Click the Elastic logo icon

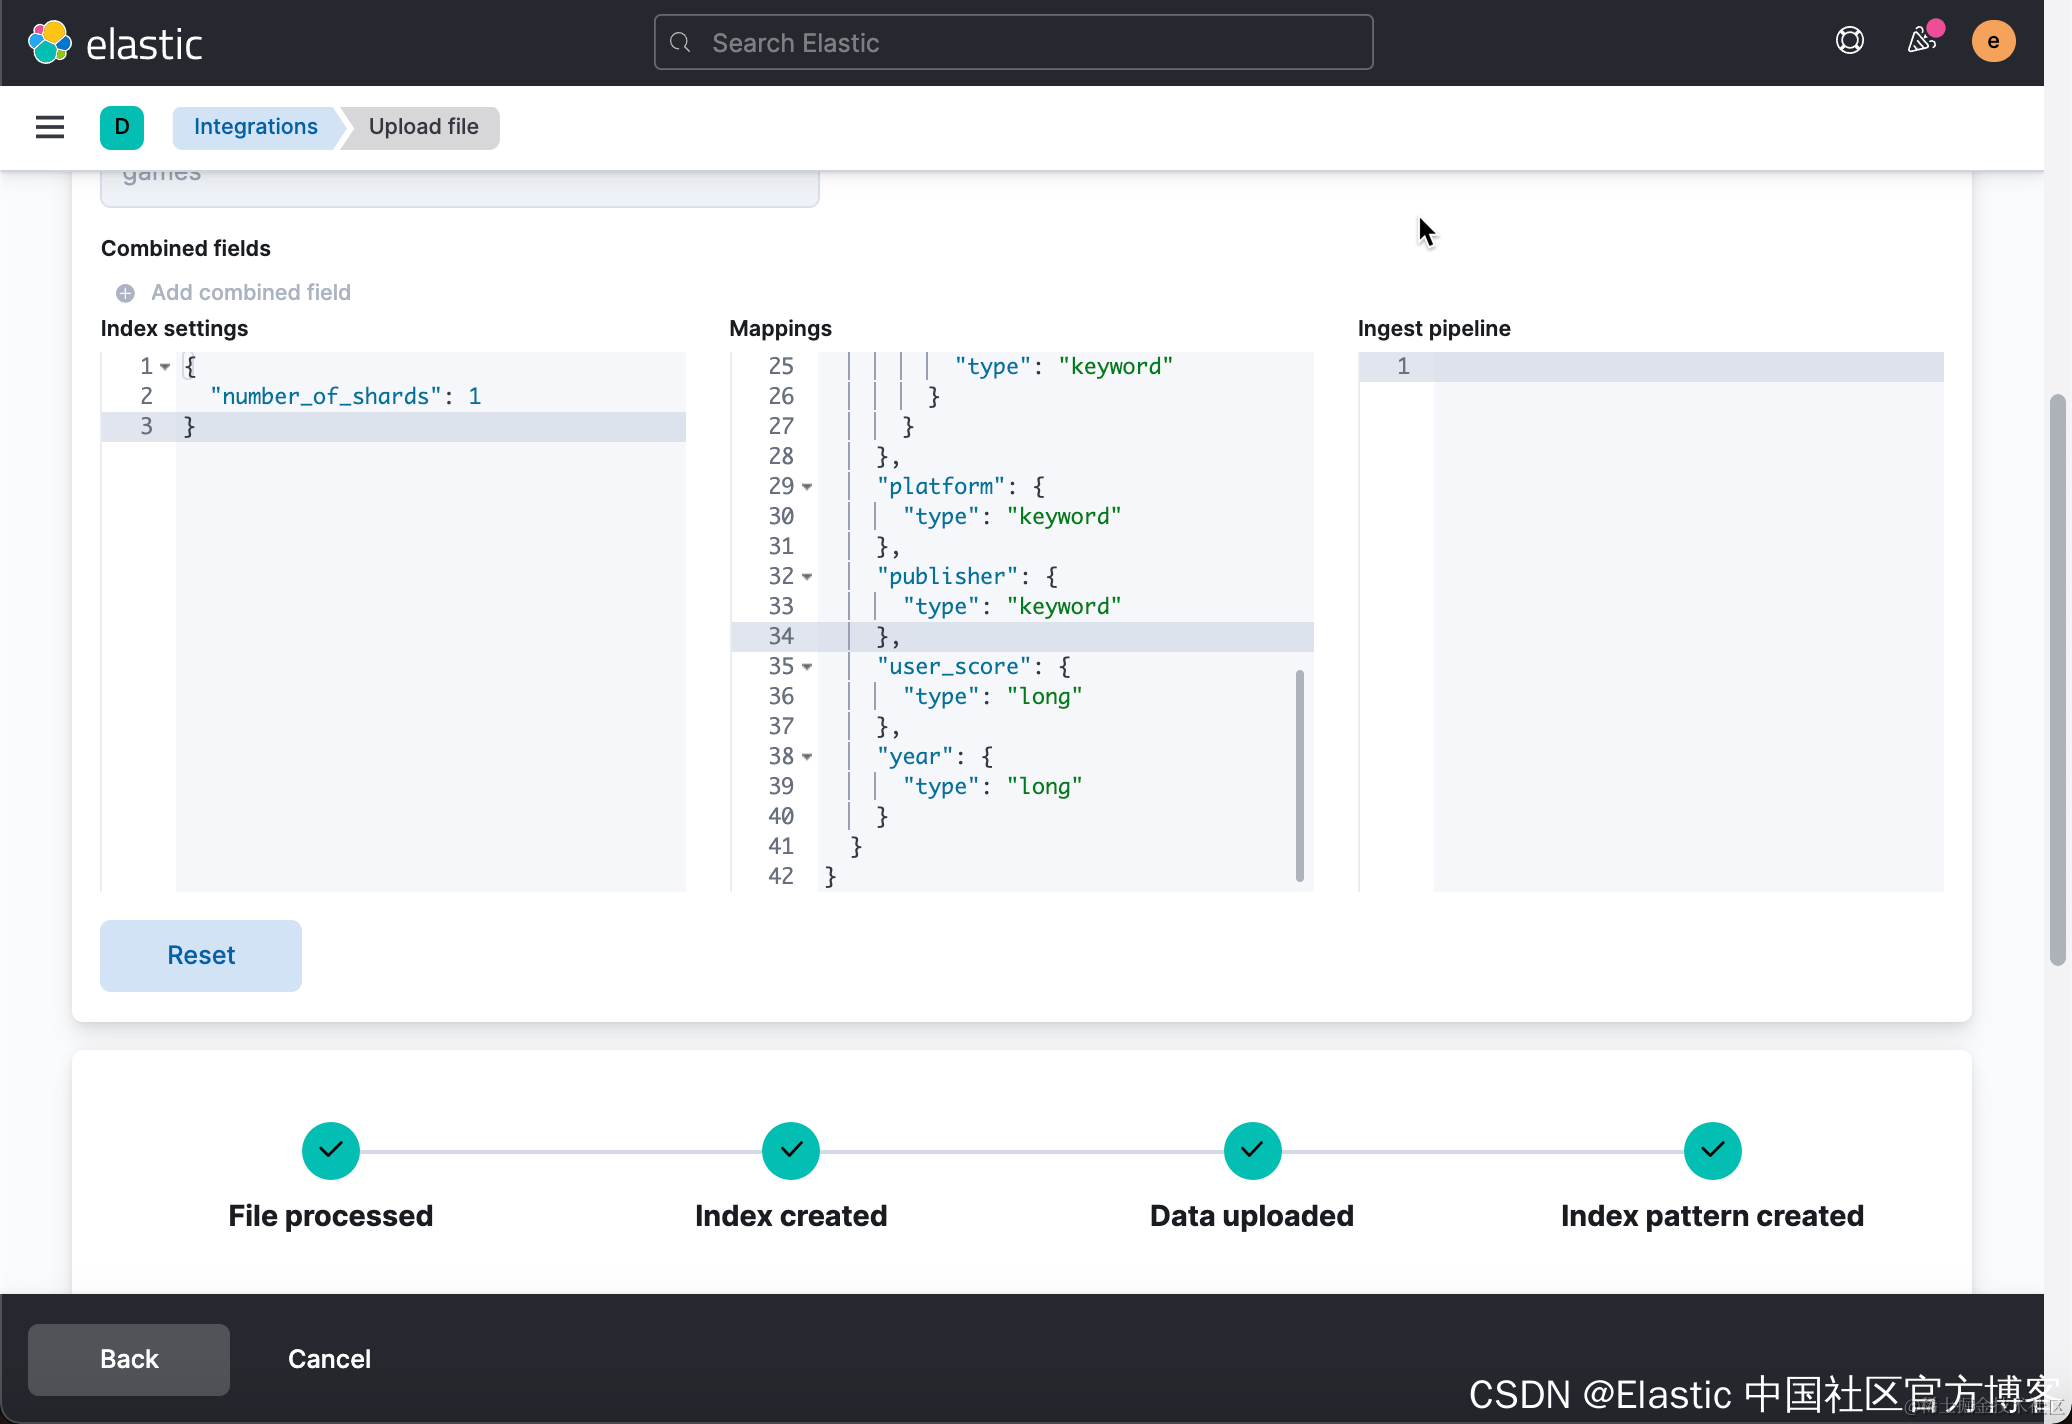click(x=50, y=43)
